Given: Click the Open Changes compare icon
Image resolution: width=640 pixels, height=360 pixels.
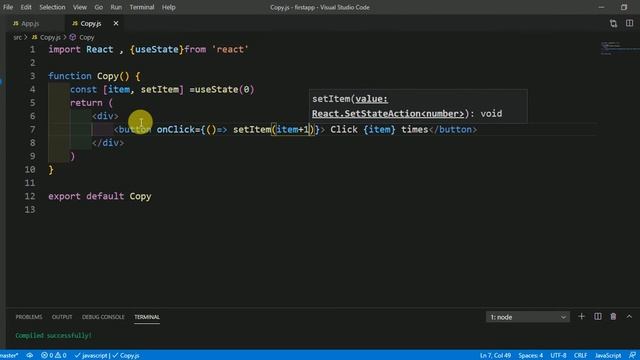Looking at the screenshot, I should (x=613, y=23).
